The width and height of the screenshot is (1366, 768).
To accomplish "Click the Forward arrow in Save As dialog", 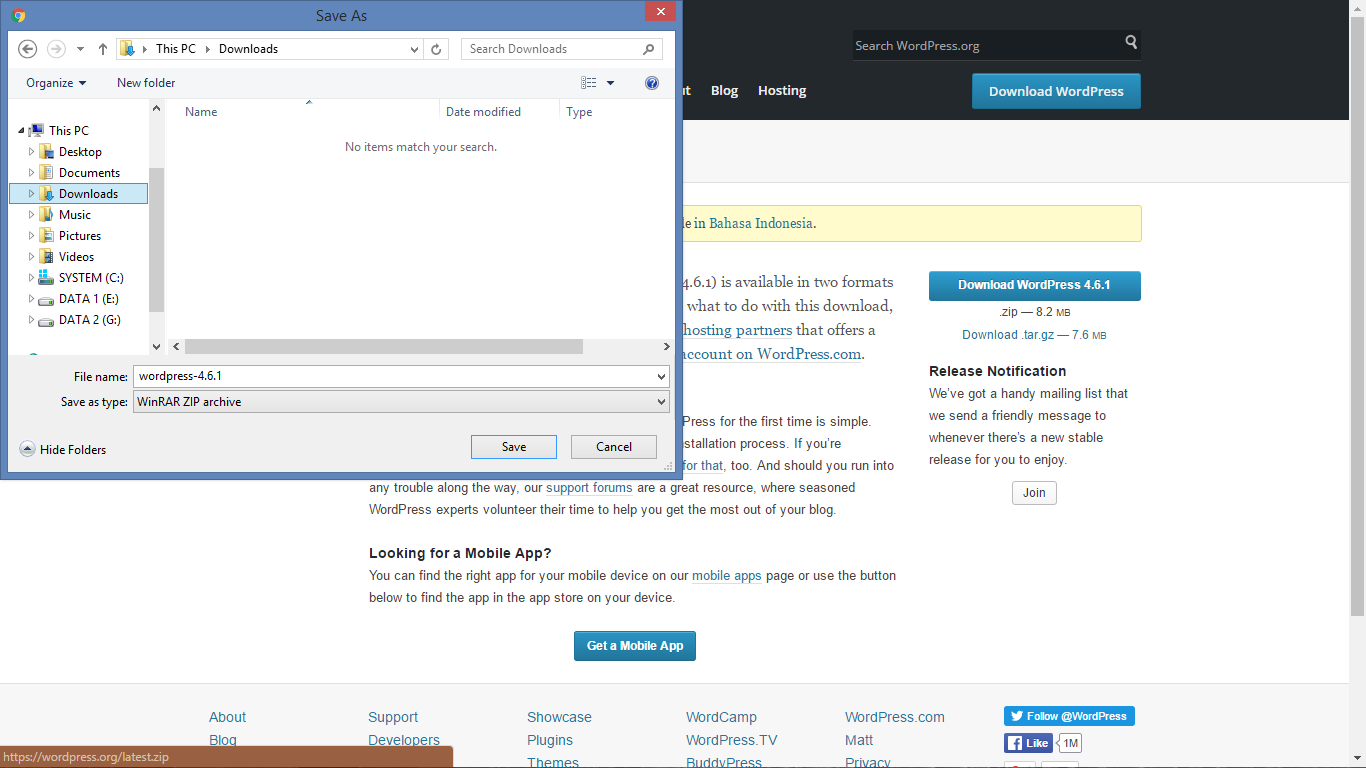I will click(x=56, y=48).
